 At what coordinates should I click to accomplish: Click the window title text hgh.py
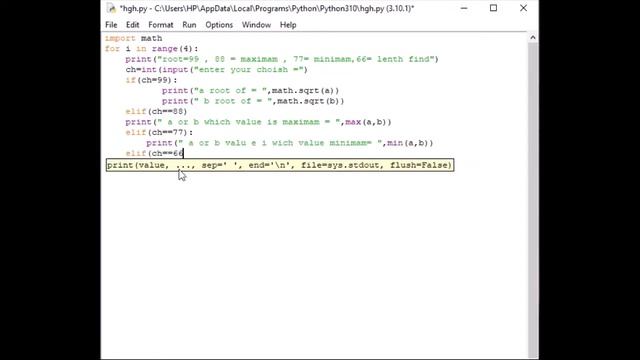coord(267,8)
